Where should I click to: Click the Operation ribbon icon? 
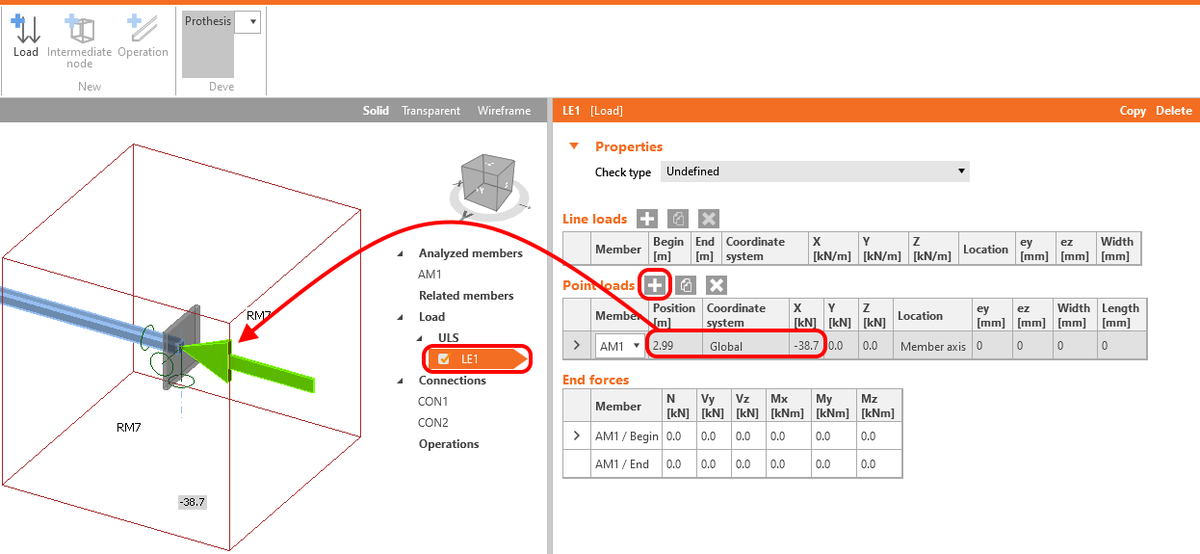pos(143,35)
